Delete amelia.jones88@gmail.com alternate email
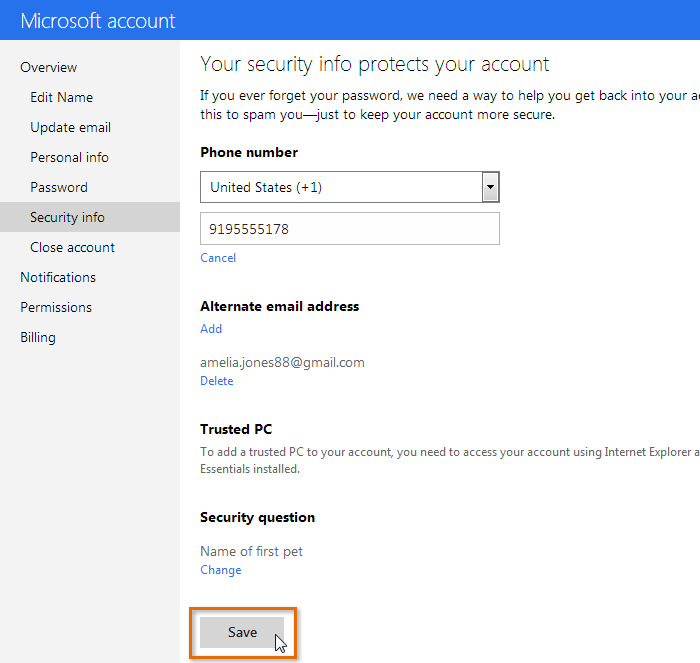This screenshot has width=700, height=663. tap(217, 381)
